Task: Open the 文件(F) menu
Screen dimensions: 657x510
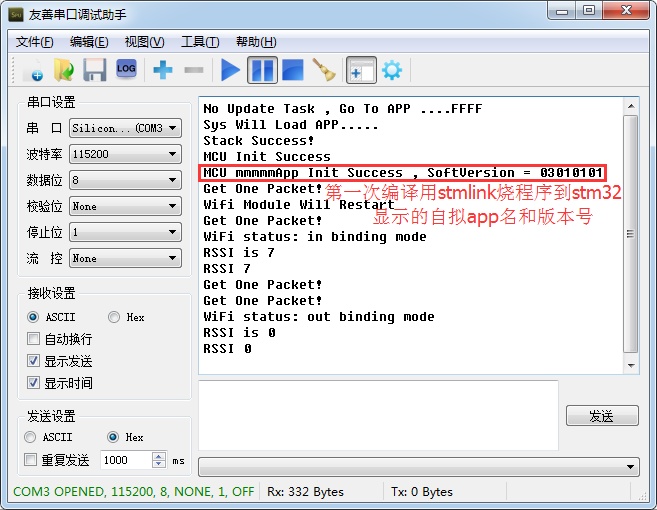Action: pos(35,41)
